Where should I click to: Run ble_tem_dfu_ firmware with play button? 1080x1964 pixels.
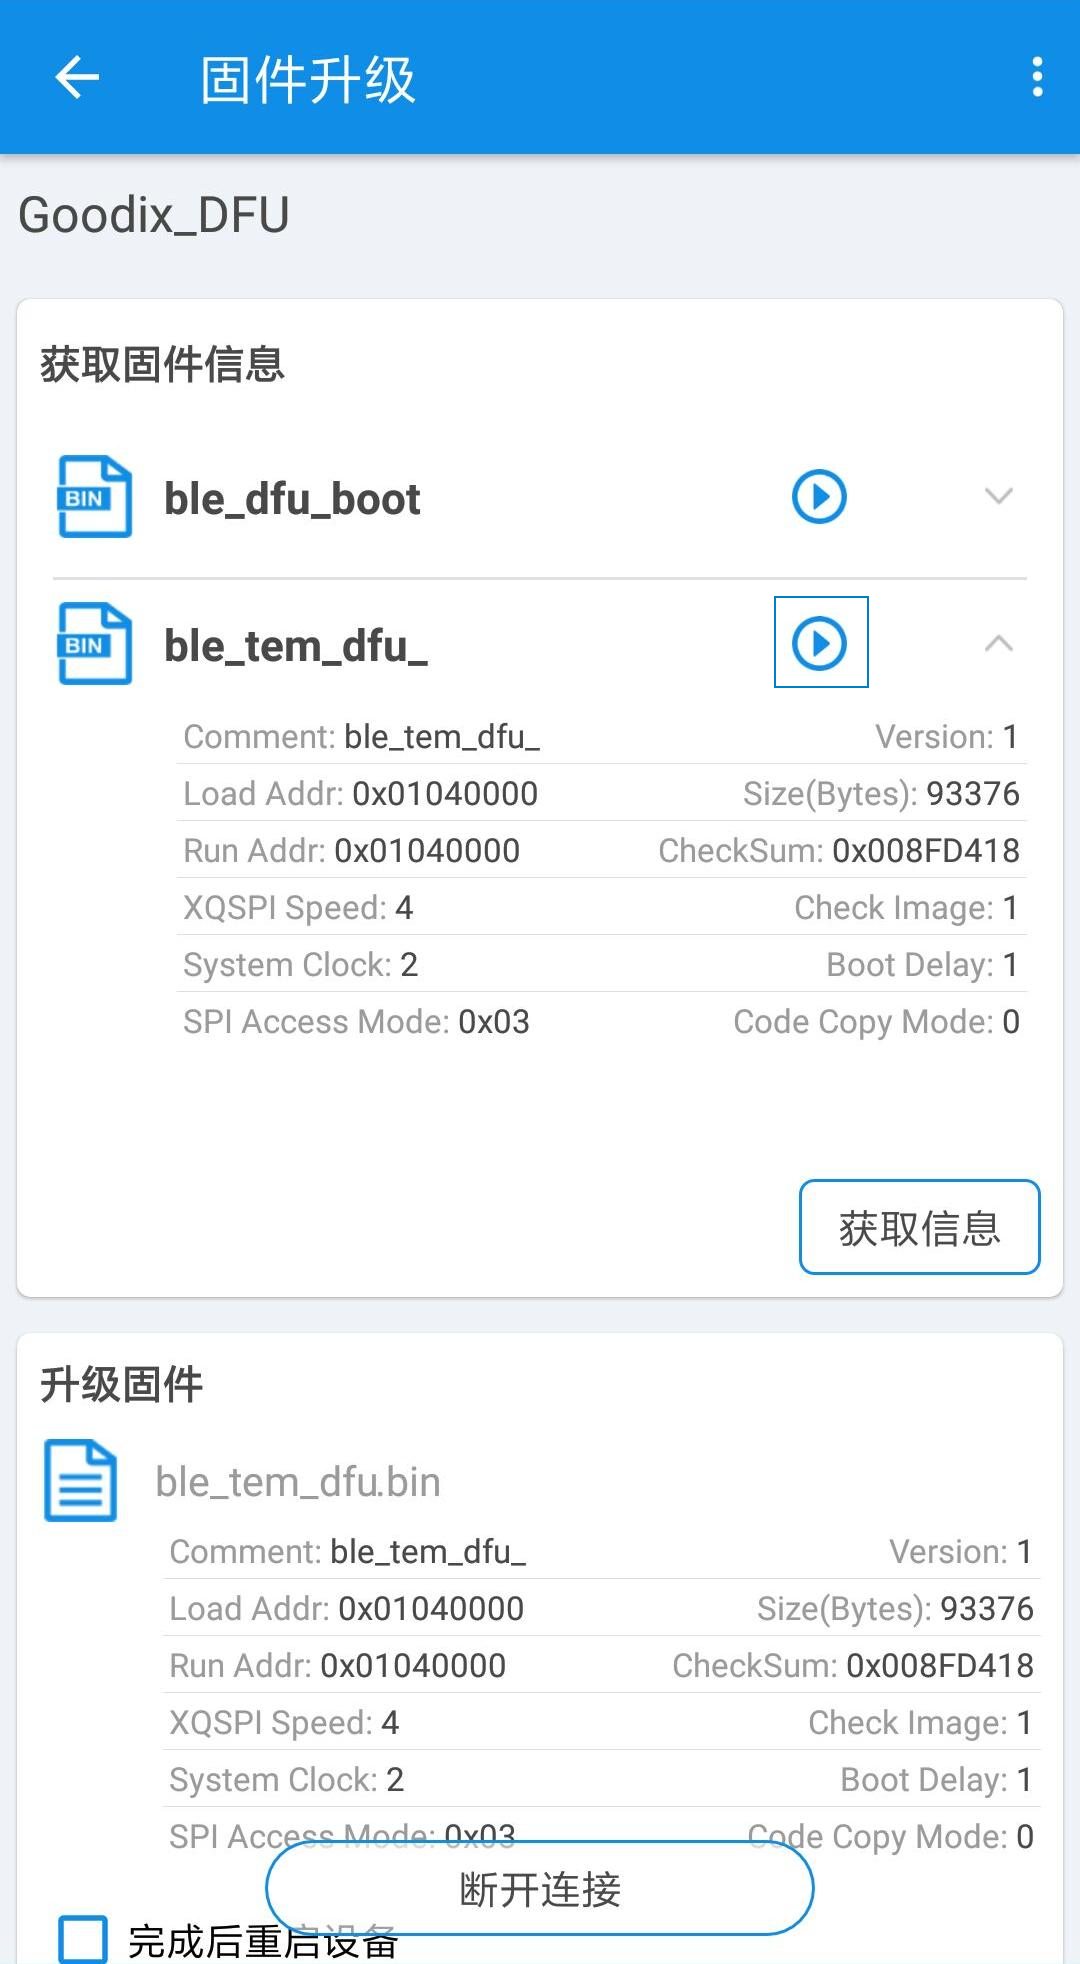pyautogui.click(x=820, y=642)
